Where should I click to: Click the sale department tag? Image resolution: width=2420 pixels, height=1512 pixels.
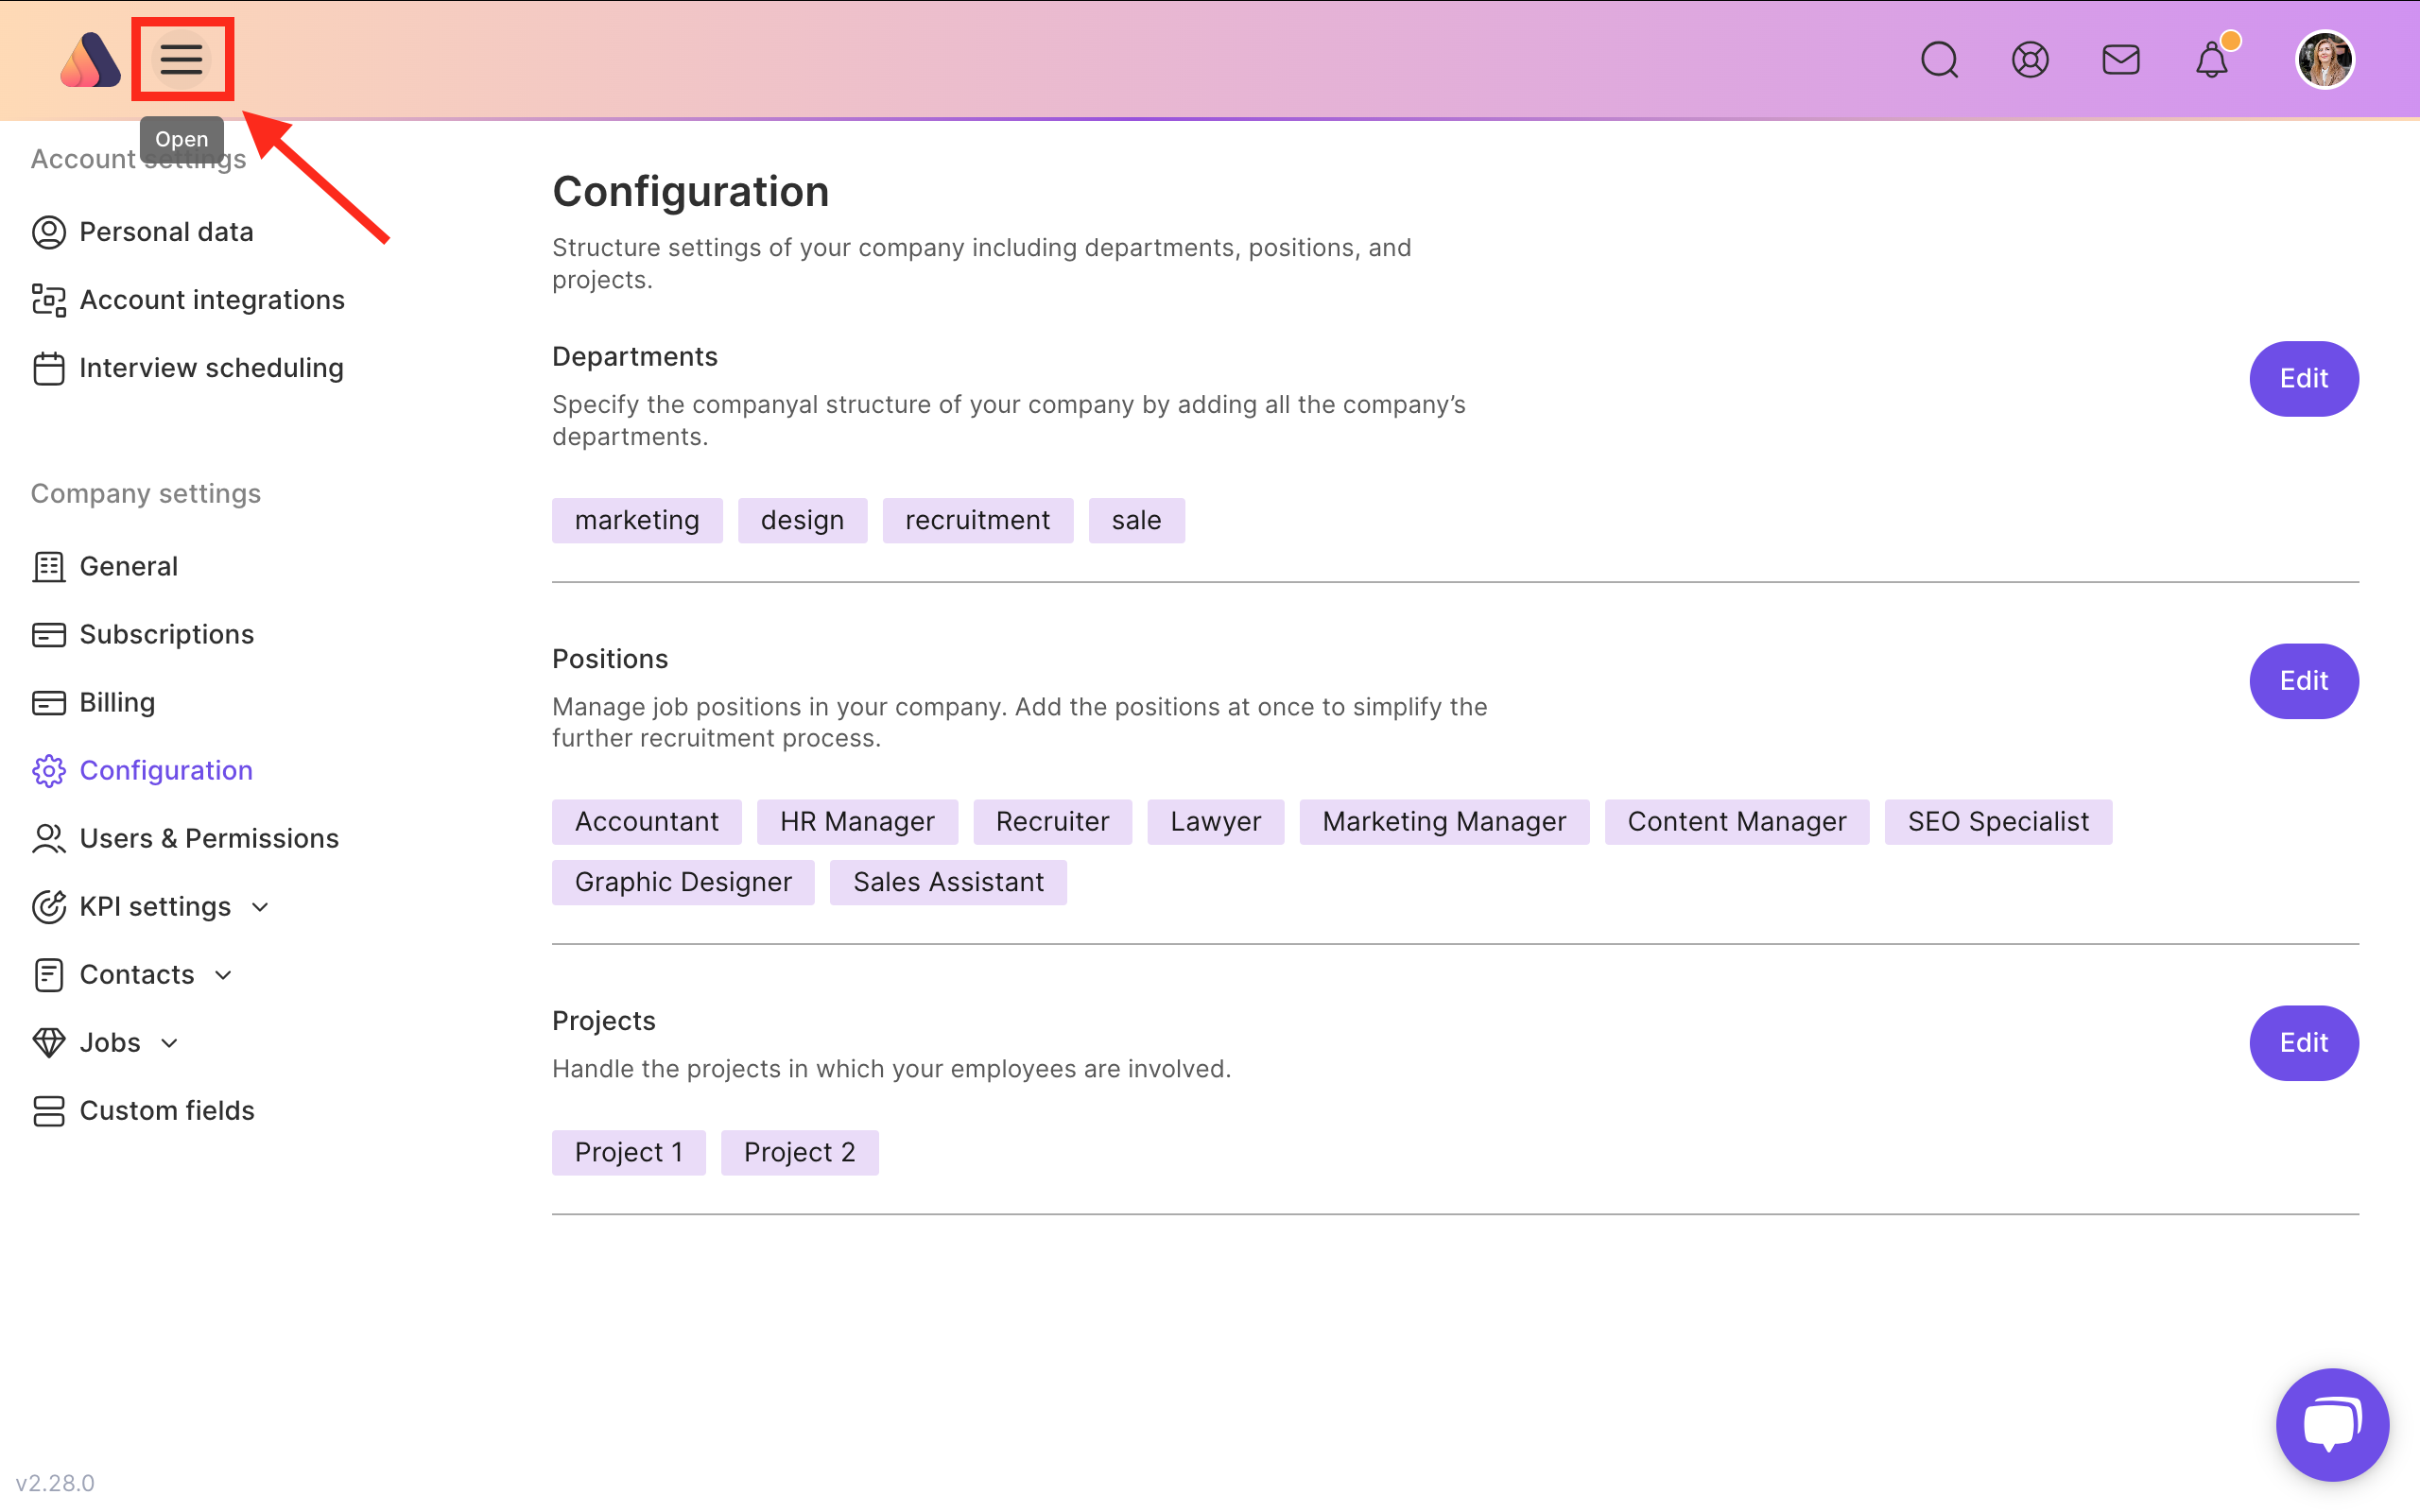(1136, 520)
